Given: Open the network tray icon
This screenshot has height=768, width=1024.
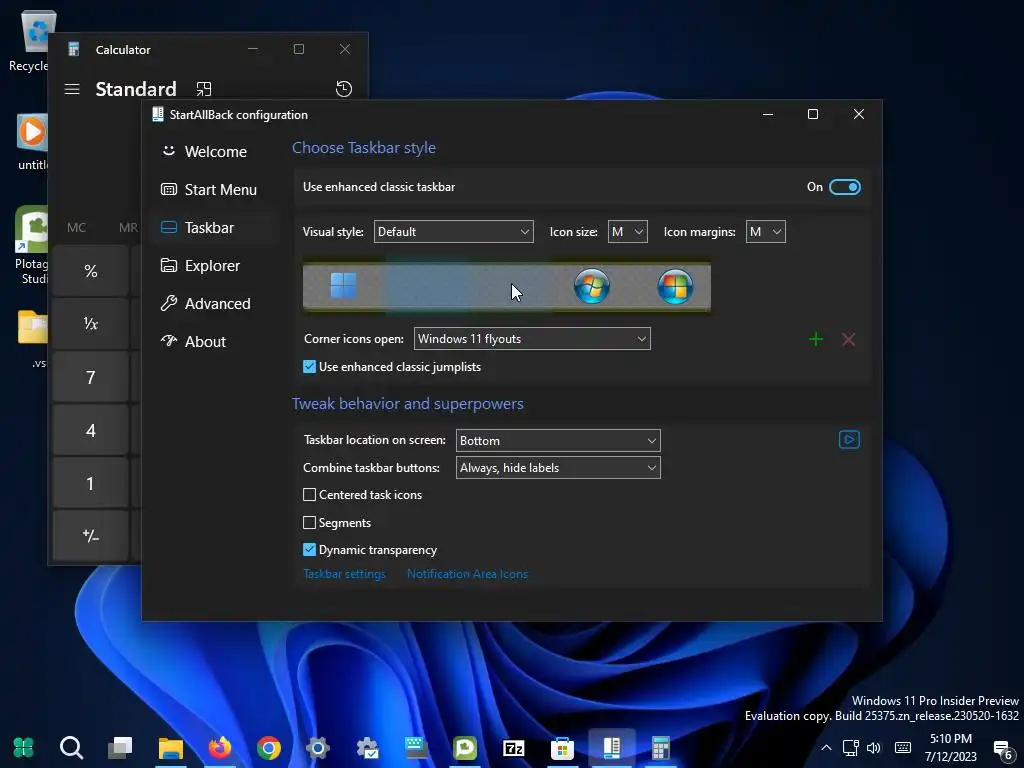Looking at the screenshot, I should pyautogui.click(x=850, y=748).
